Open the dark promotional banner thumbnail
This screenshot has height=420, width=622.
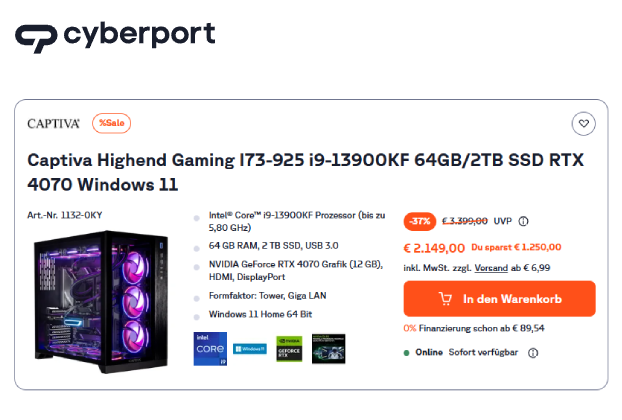(x=328, y=349)
